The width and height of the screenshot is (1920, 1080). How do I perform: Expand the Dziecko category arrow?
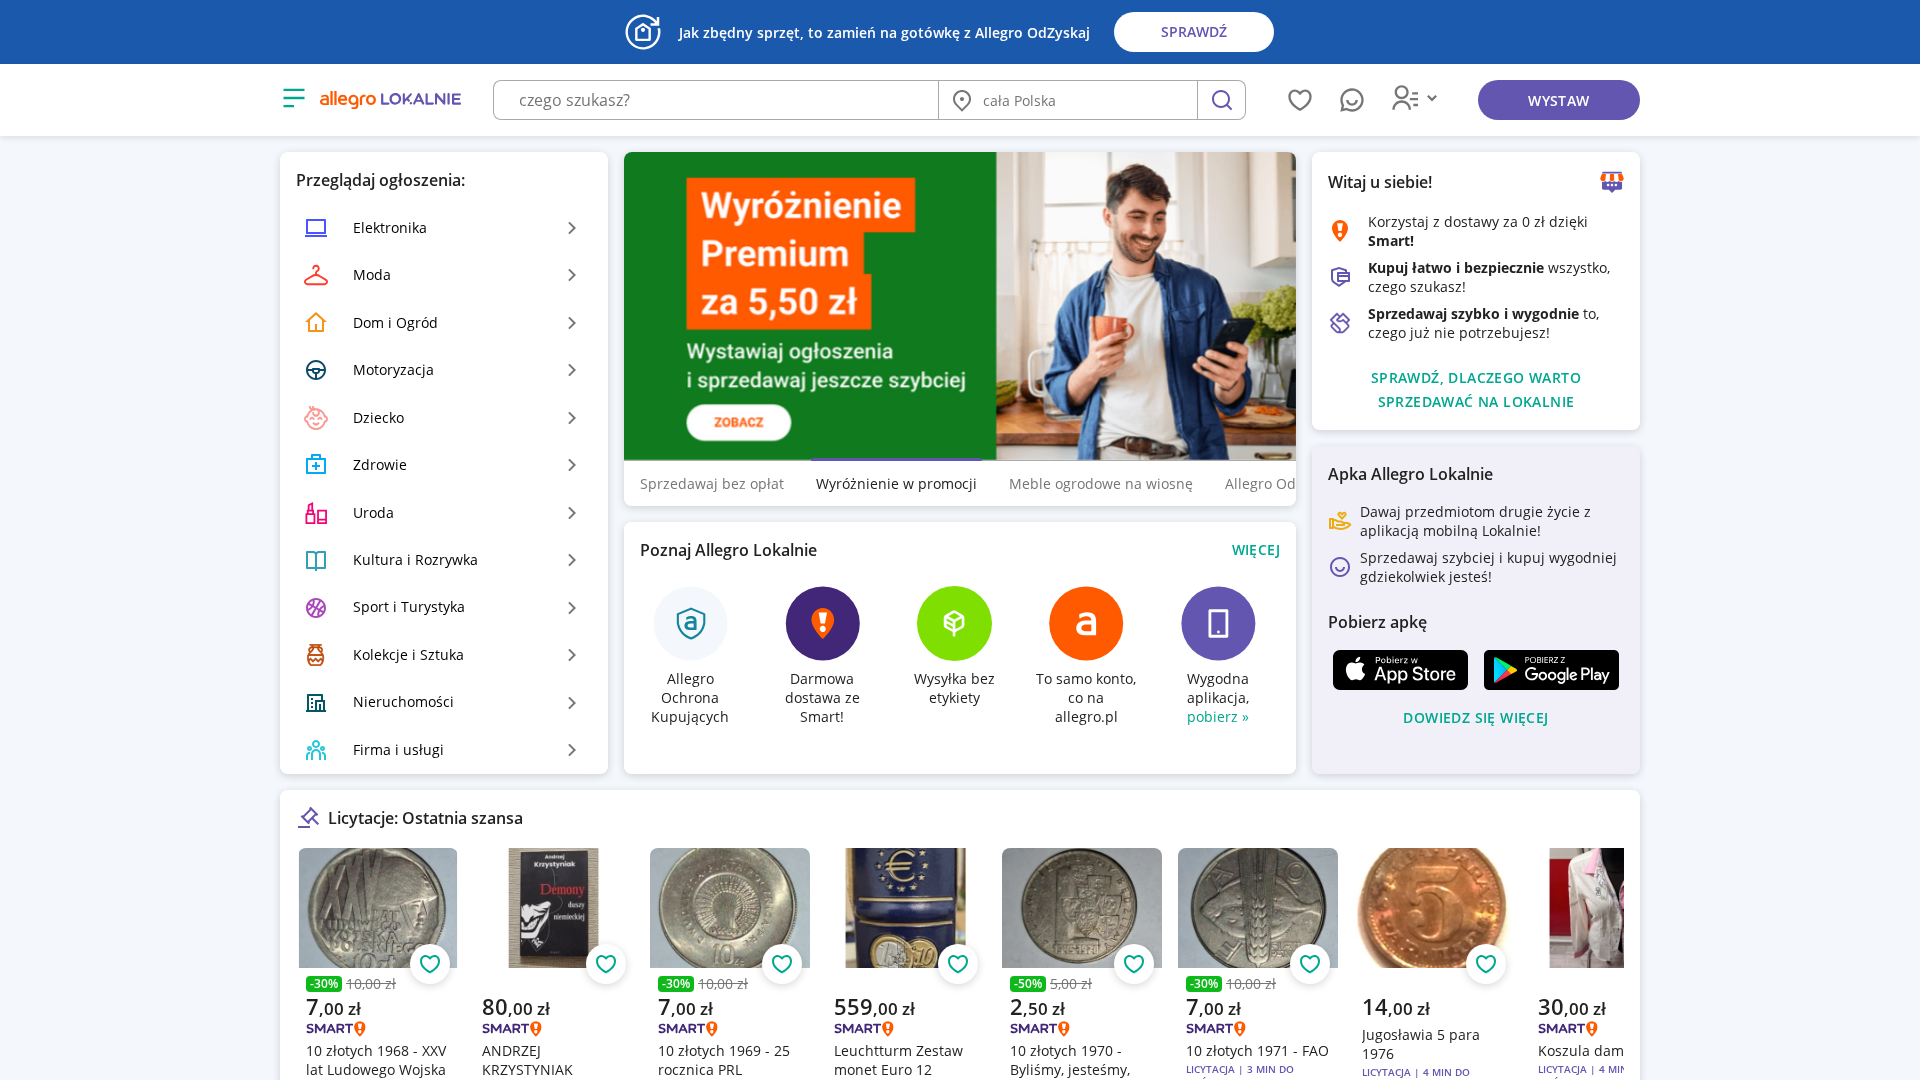tap(572, 418)
